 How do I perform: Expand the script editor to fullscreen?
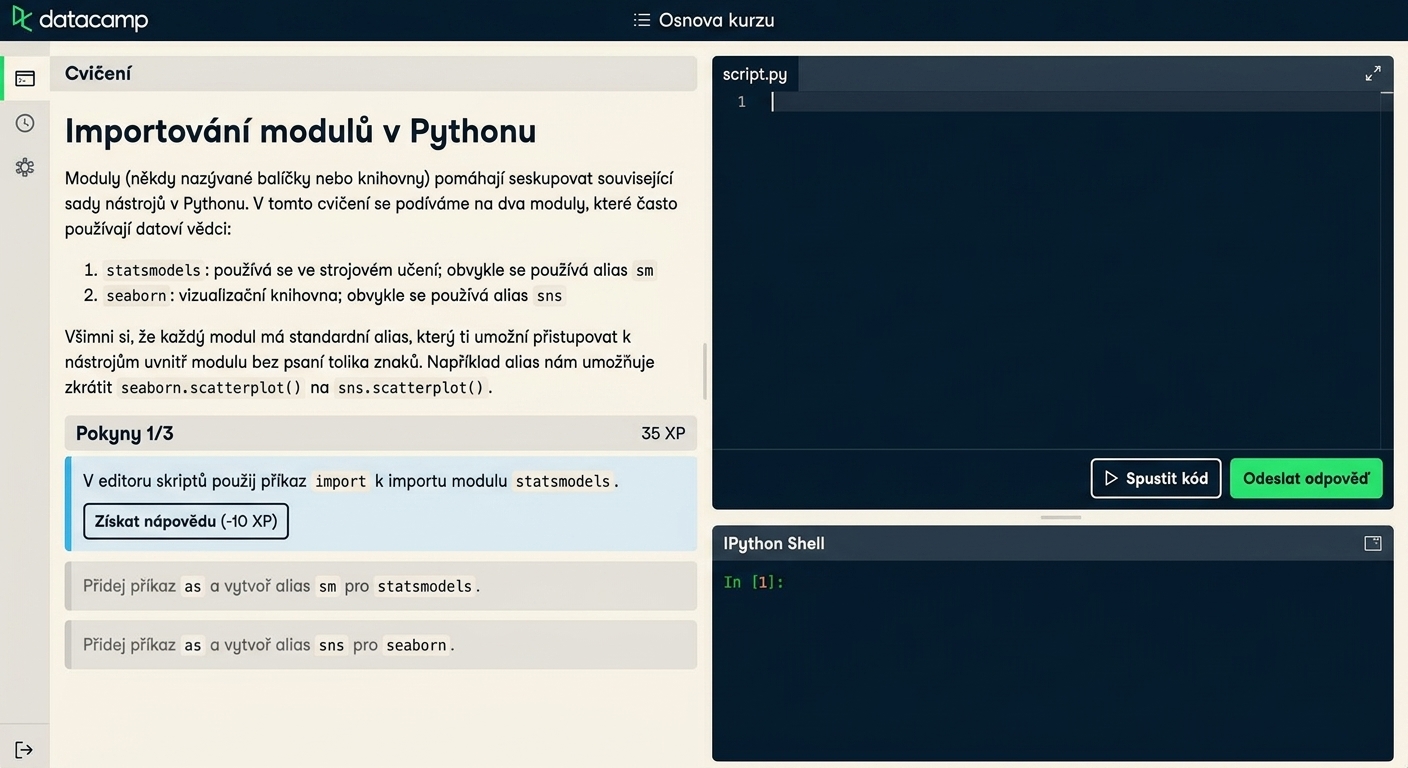point(1373,73)
